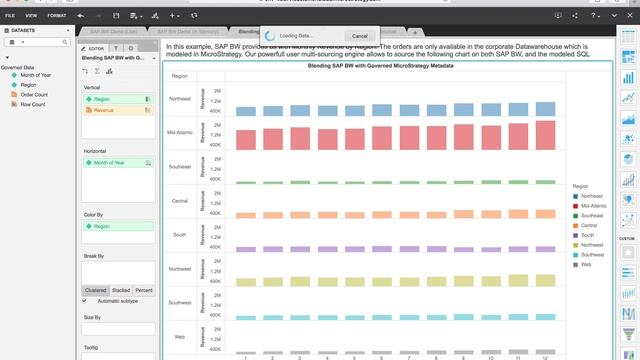Collapse the Governed Data dataset tree

click(x=7, y=58)
